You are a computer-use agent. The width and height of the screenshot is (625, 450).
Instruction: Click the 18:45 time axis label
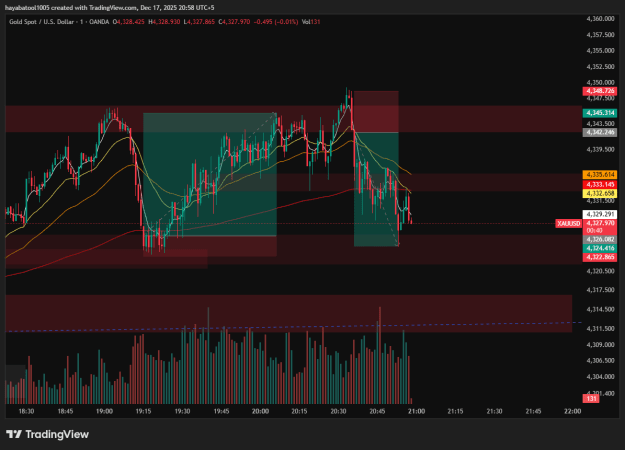click(x=65, y=411)
